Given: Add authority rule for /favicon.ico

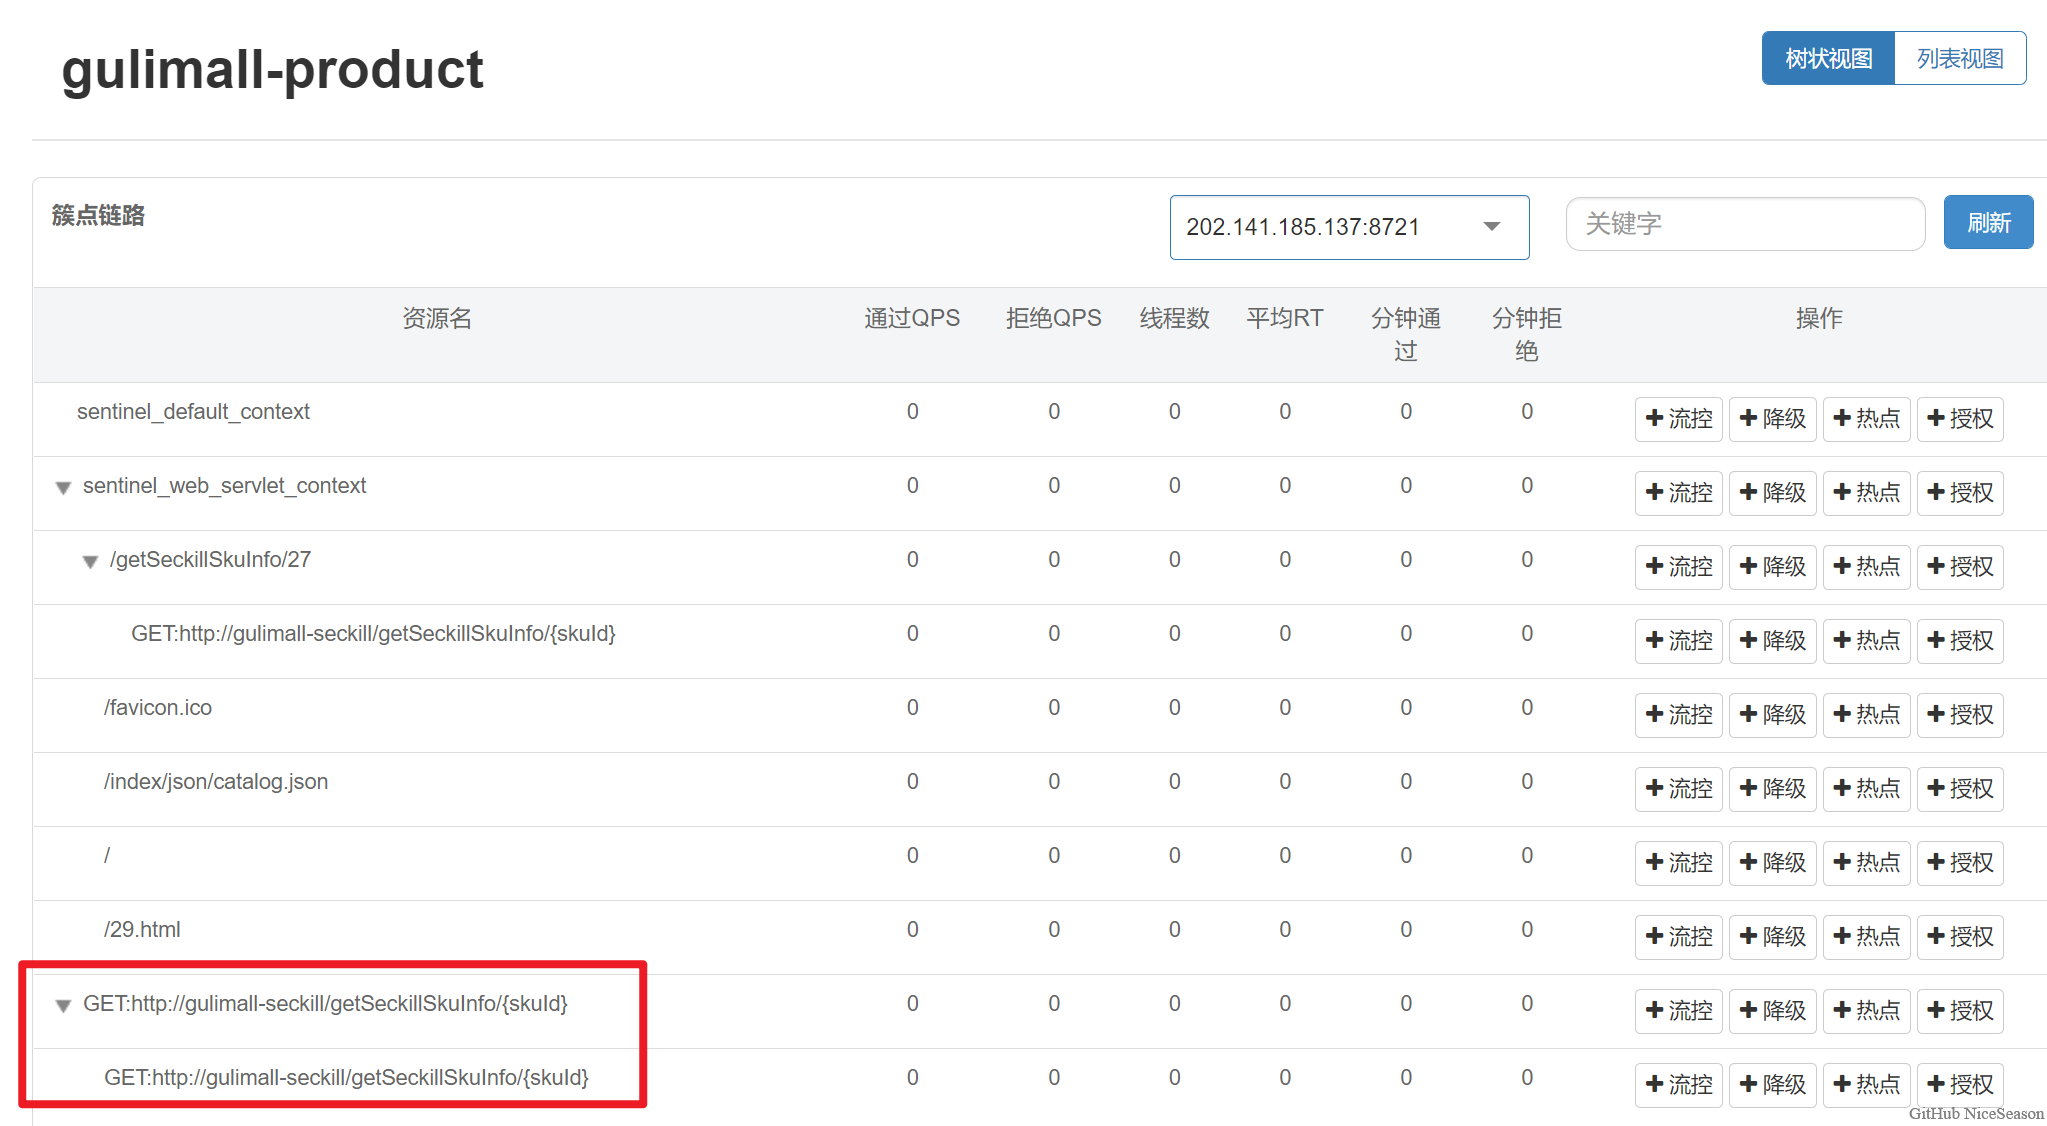Looking at the screenshot, I should pos(1960,715).
